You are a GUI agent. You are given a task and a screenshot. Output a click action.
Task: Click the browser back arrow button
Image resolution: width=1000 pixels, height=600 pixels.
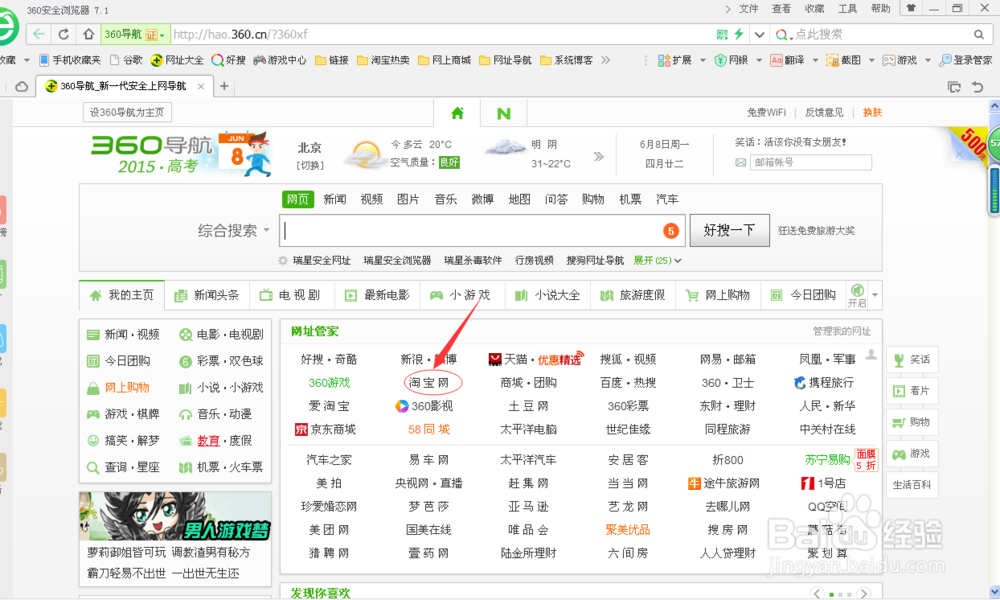pyautogui.click(x=39, y=34)
